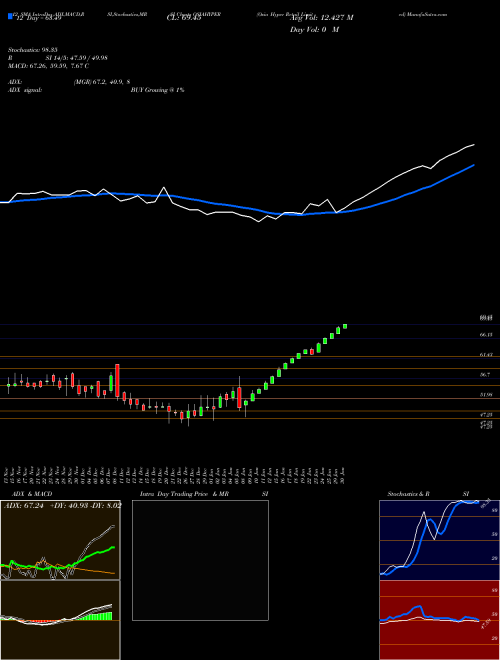Select the '(MGR) 67.2, 40.9, 8' values
This screenshot has height=660, width=500.
pos(104,82)
